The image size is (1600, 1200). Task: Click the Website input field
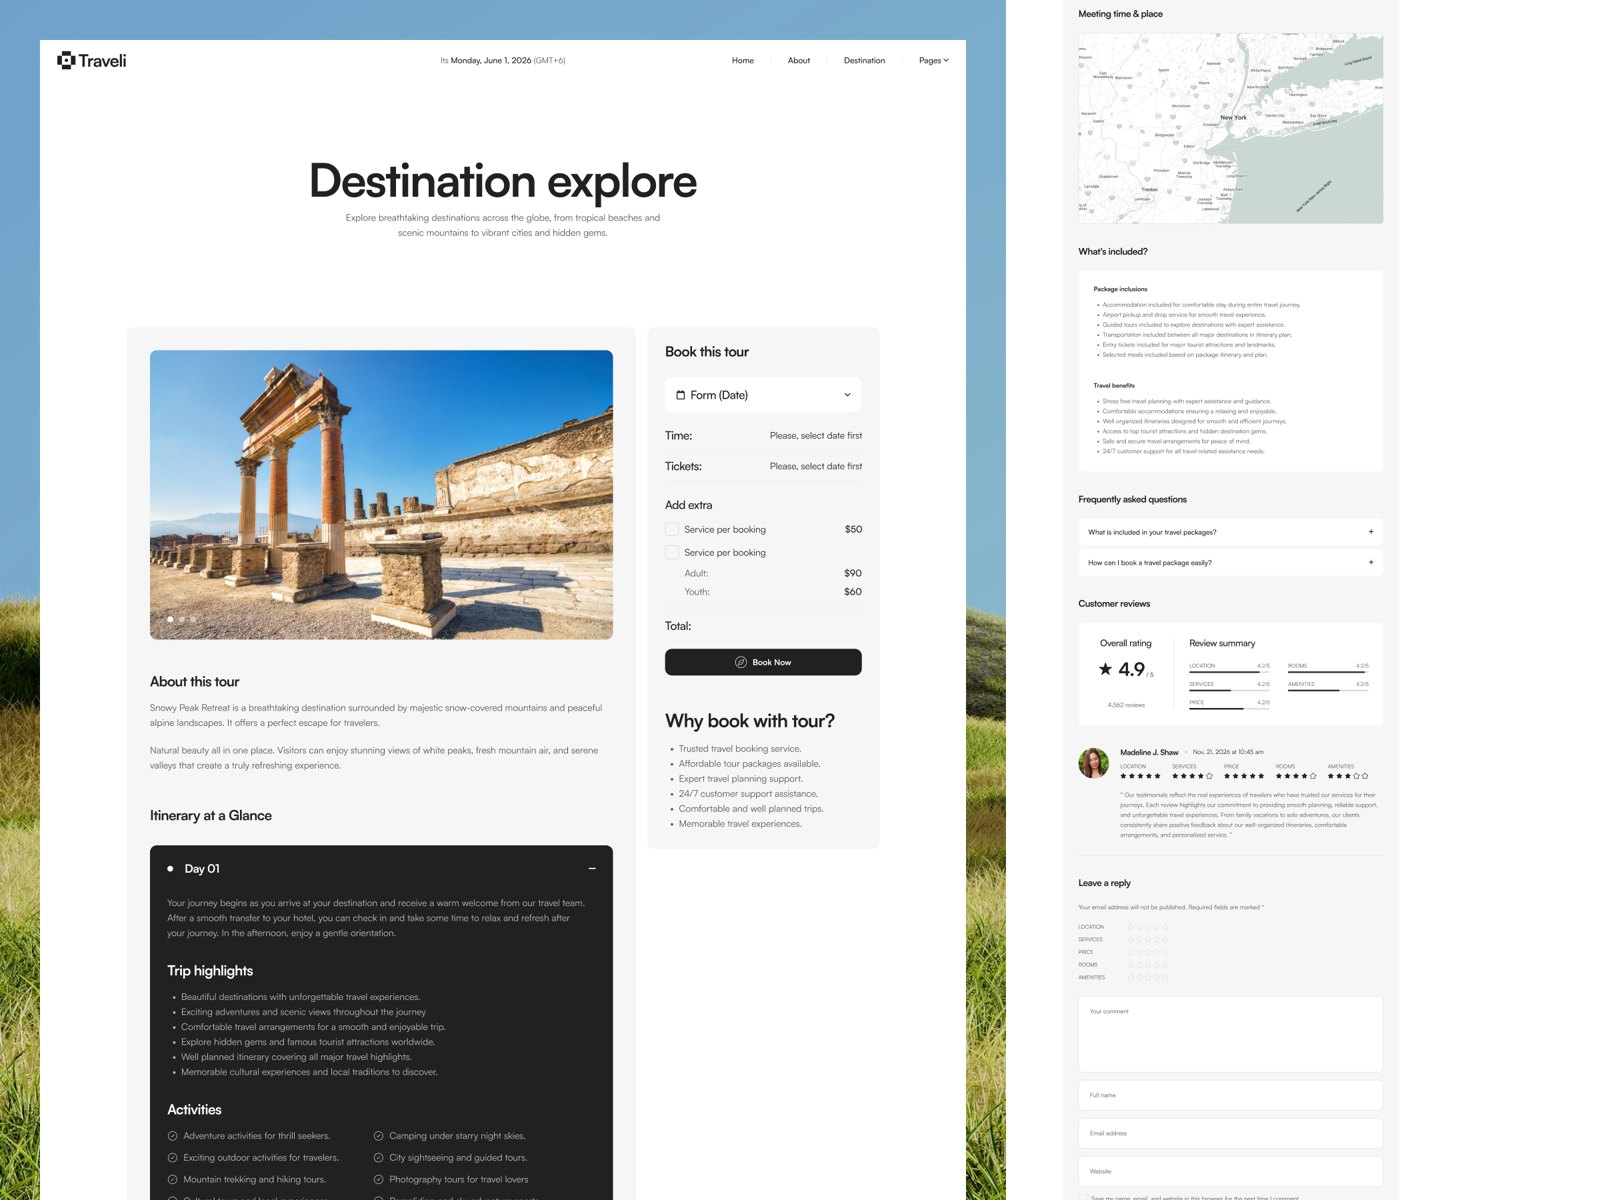pos(1231,1171)
